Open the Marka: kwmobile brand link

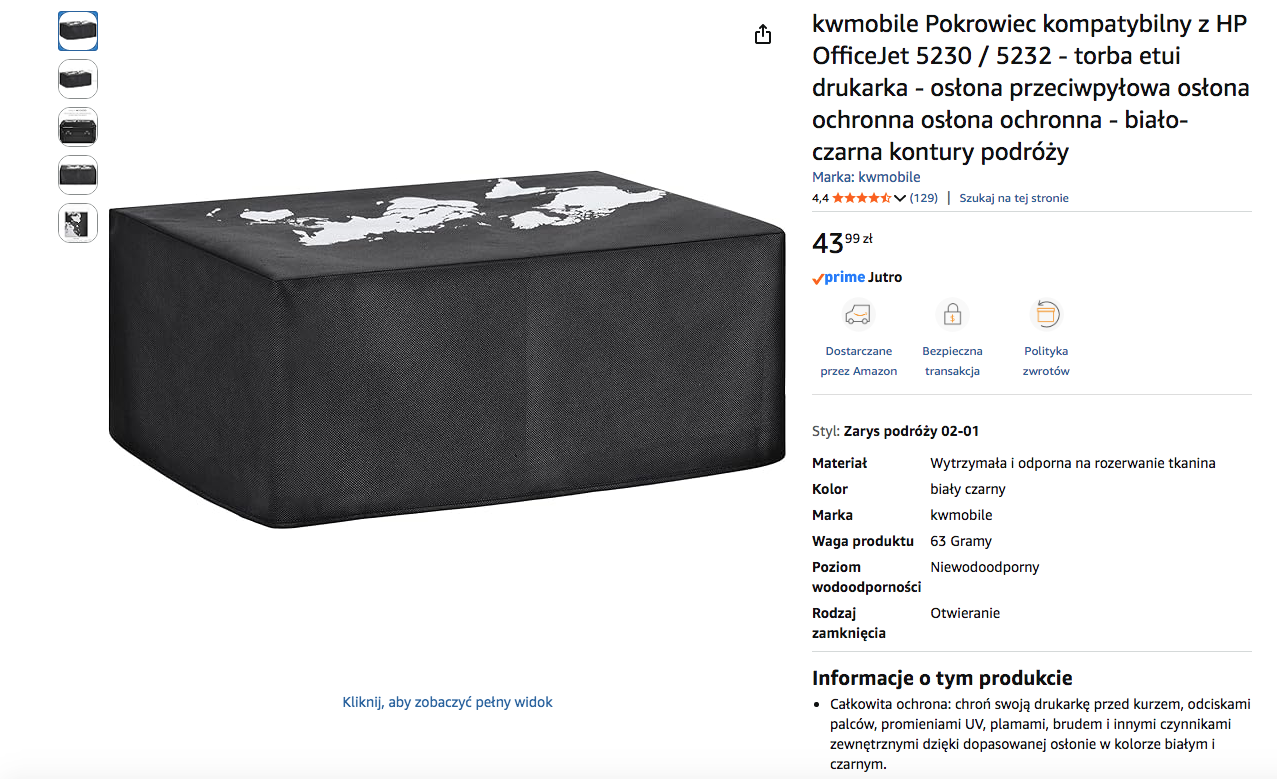tap(866, 177)
